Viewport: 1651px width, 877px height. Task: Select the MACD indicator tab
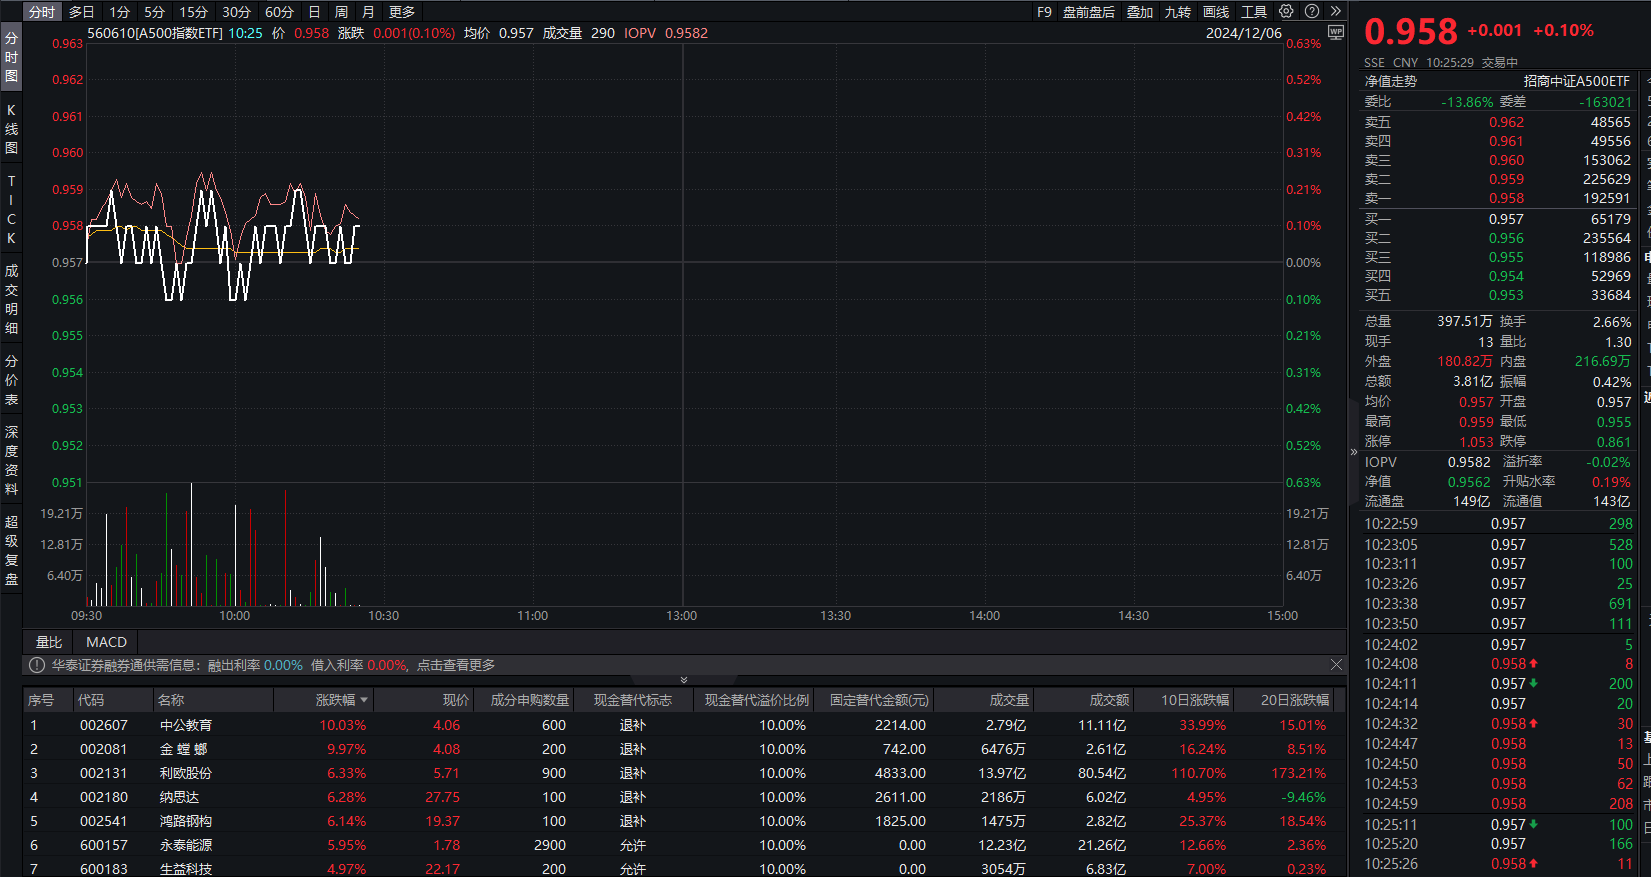(106, 642)
